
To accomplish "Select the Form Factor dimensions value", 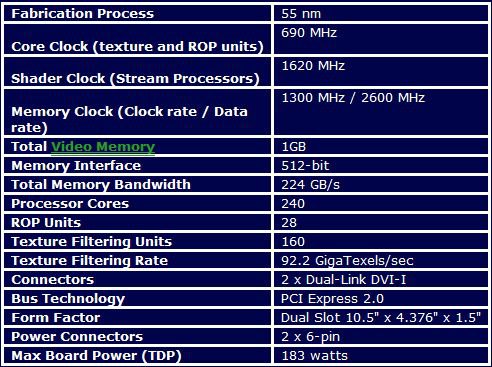I will click(381, 318).
